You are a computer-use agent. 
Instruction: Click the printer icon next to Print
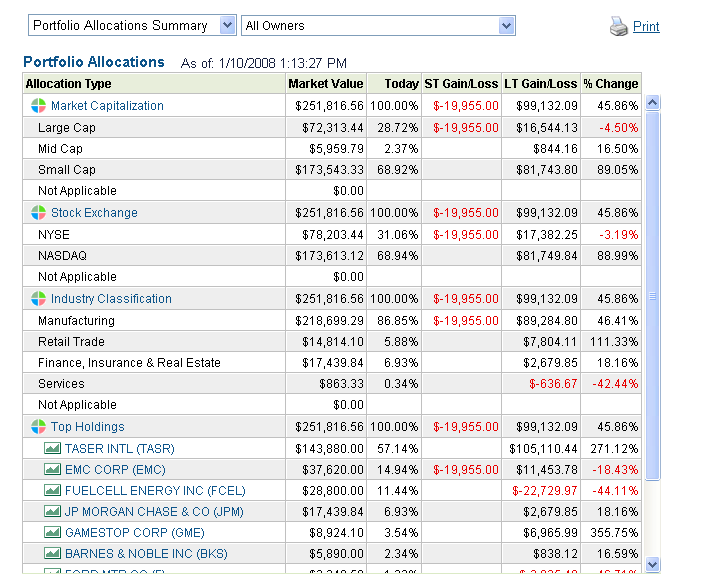click(618, 27)
